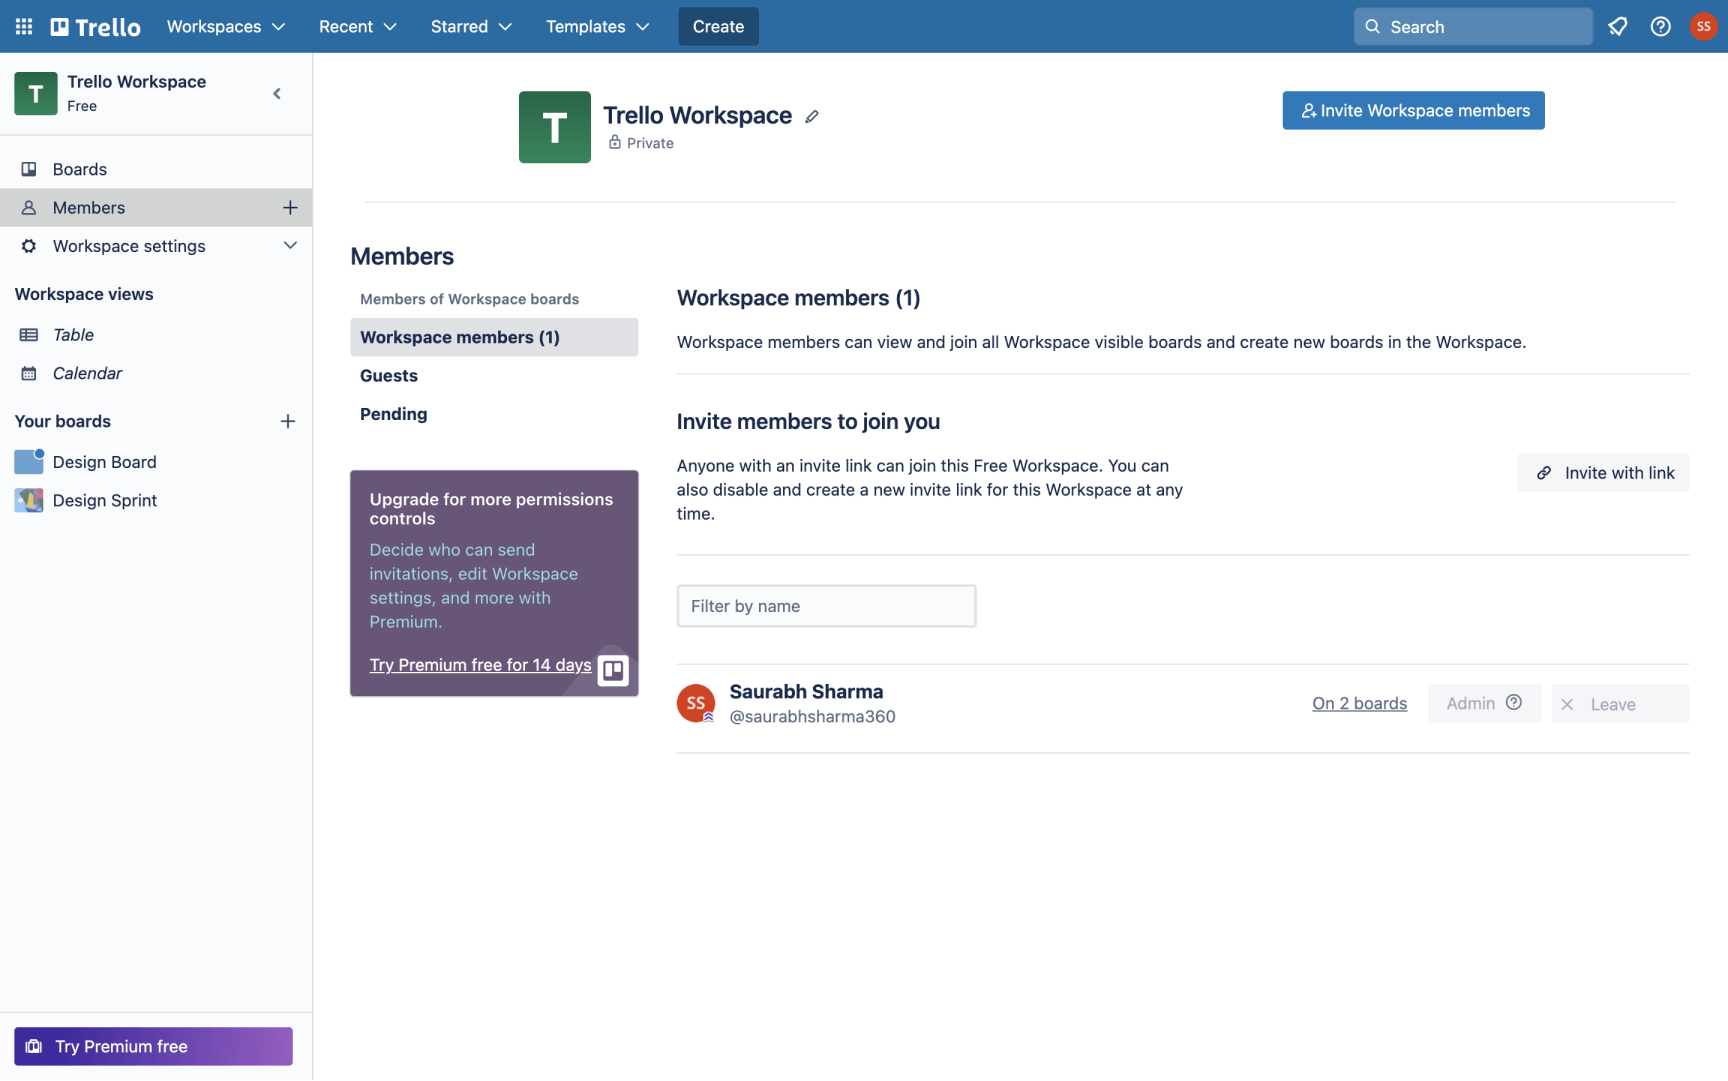The image size is (1728, 1081).
Task: Click the Calendar view icon
Action: pos(29,374)
